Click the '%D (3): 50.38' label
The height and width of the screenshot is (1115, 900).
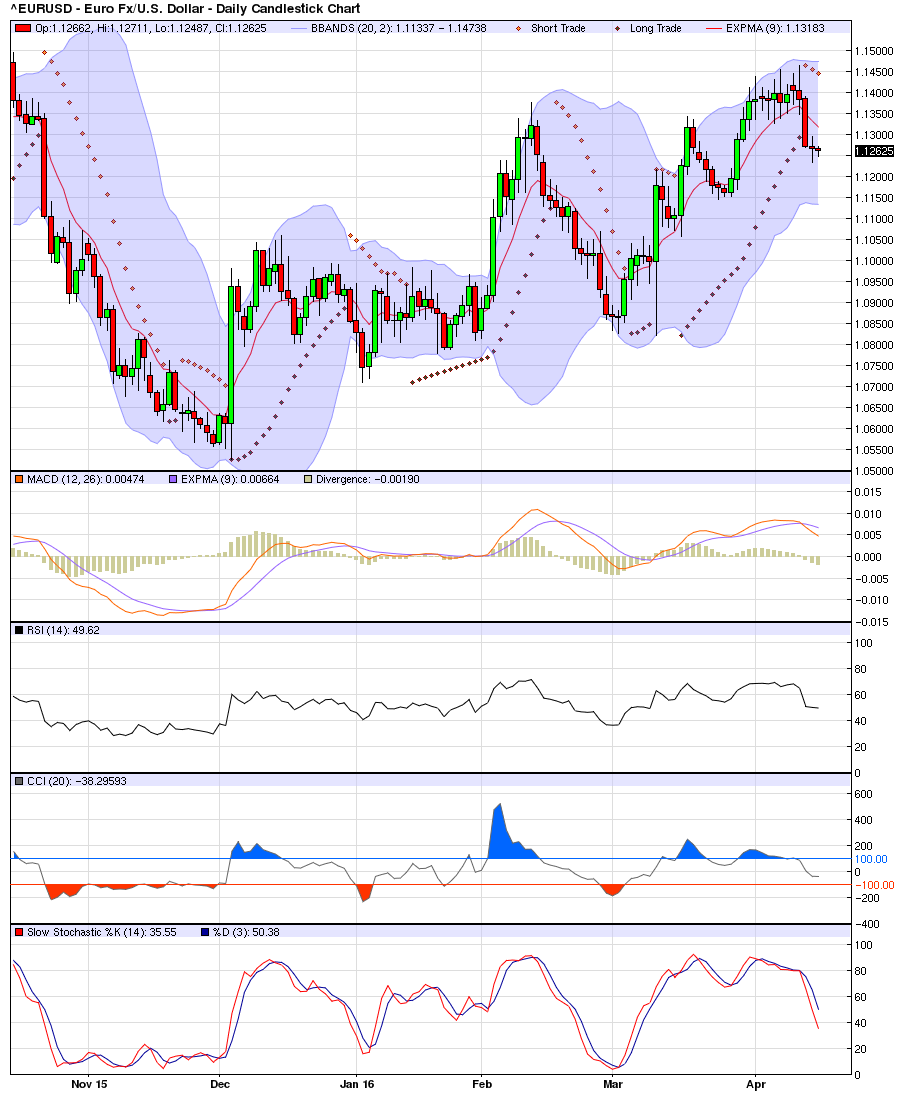pyautogui.click(x=246, y=932)
